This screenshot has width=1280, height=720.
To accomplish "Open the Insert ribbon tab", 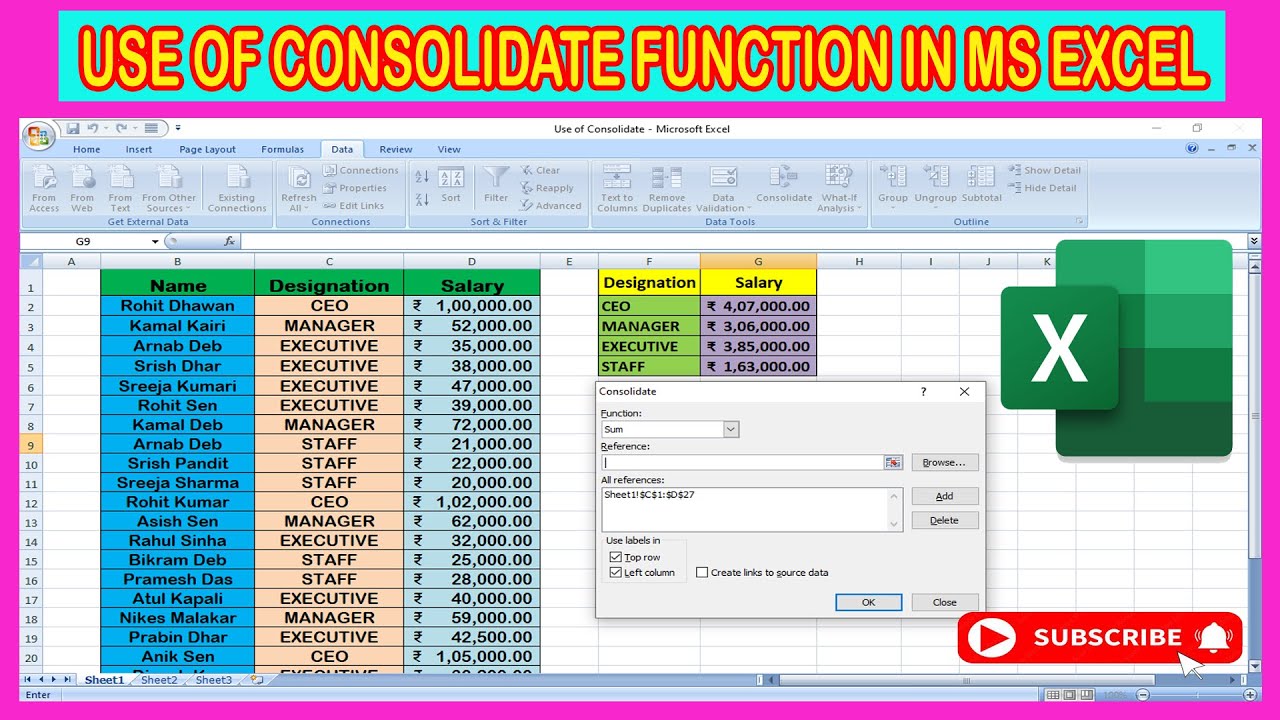I will click(x=139, y=149).
